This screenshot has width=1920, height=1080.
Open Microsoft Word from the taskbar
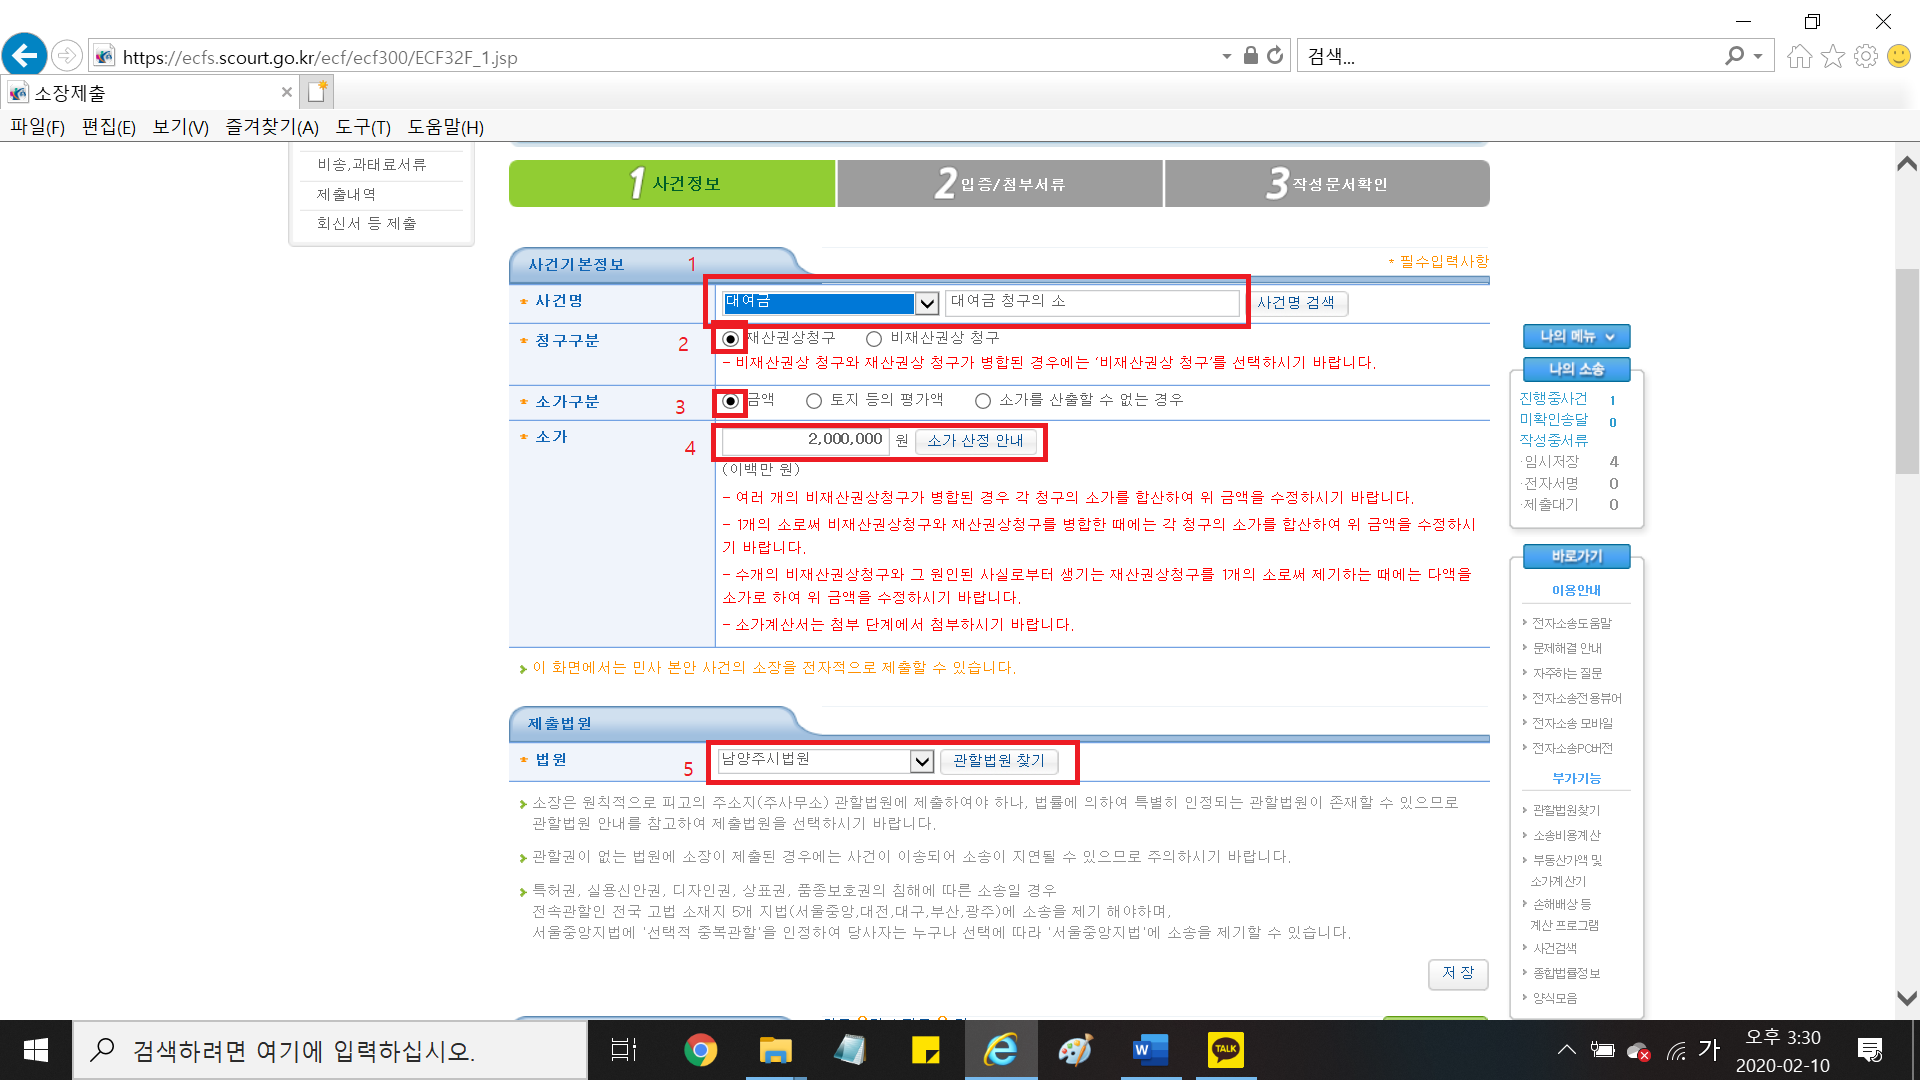click(1150, 1050)
